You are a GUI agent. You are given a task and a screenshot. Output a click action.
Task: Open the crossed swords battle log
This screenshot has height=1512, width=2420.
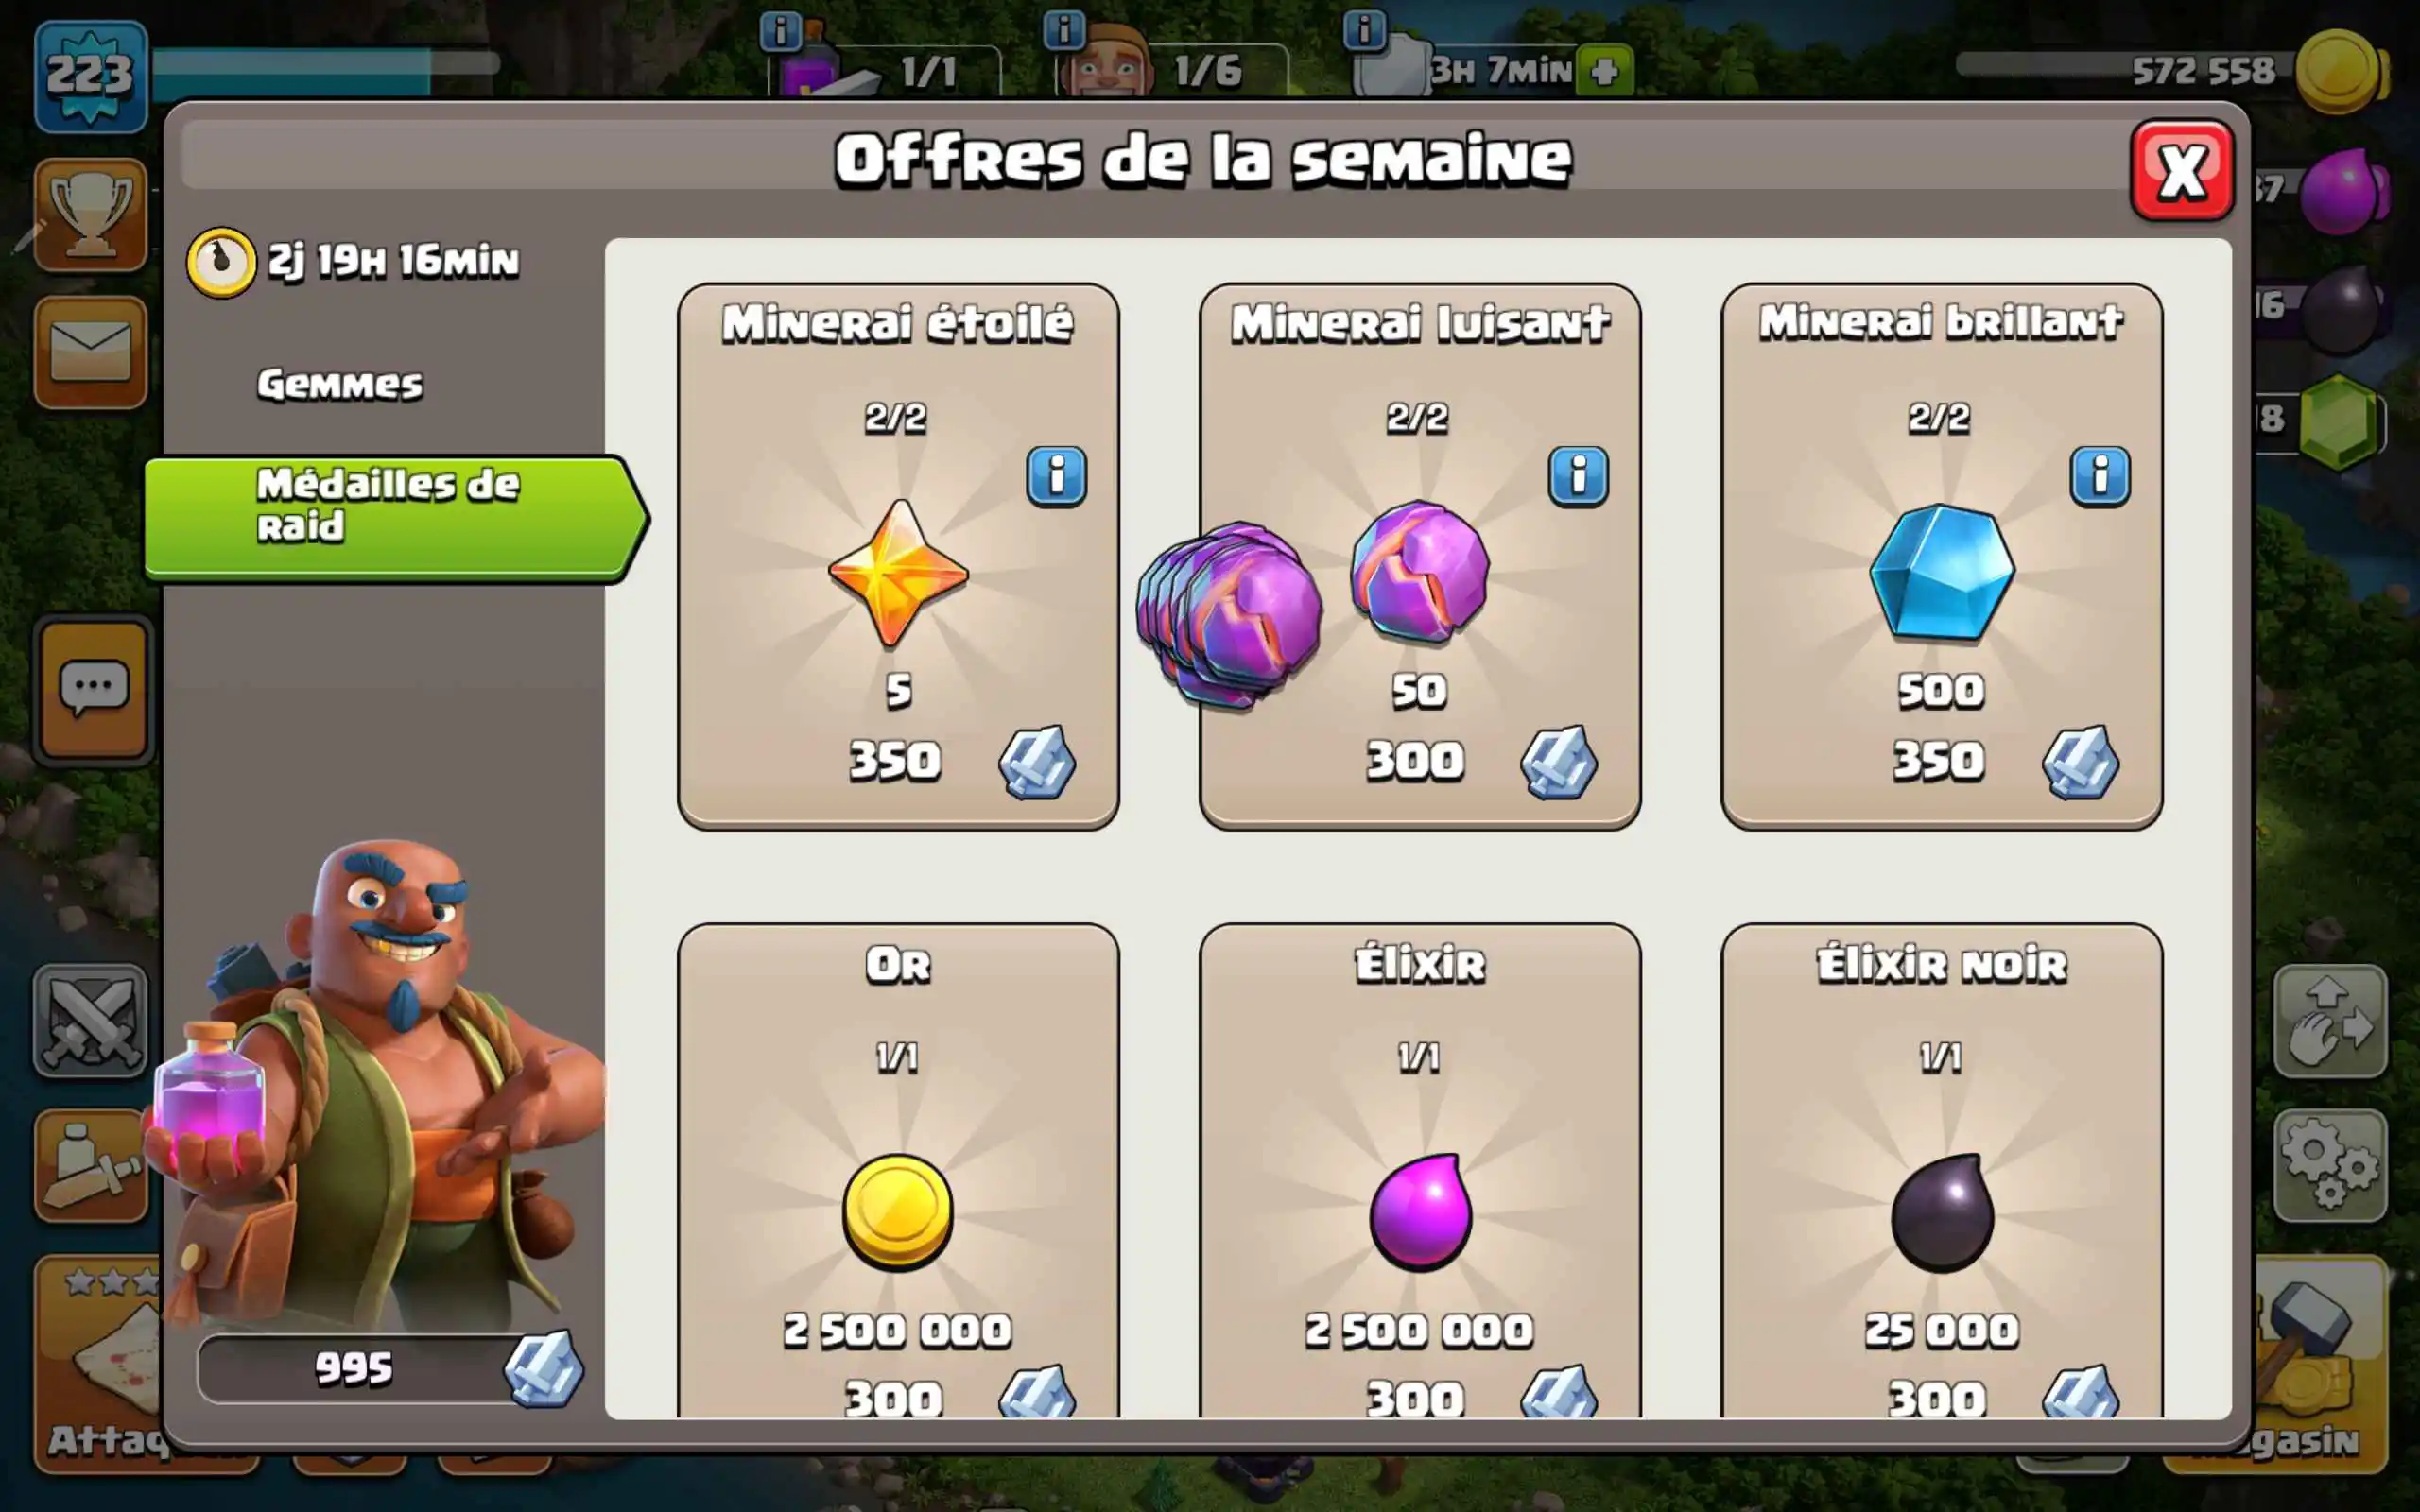point(91,1020)
